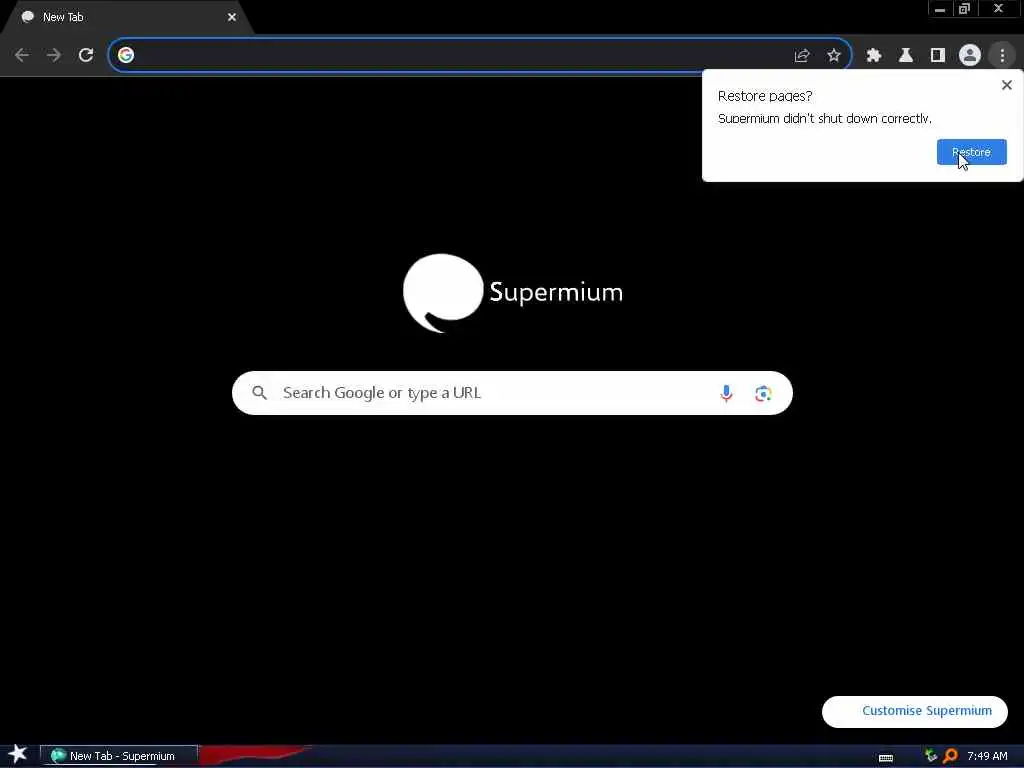Open the orange magnifier tray icon
Image resolution: width=1024 pixels, height=768 pixels.
pos(950,756)
